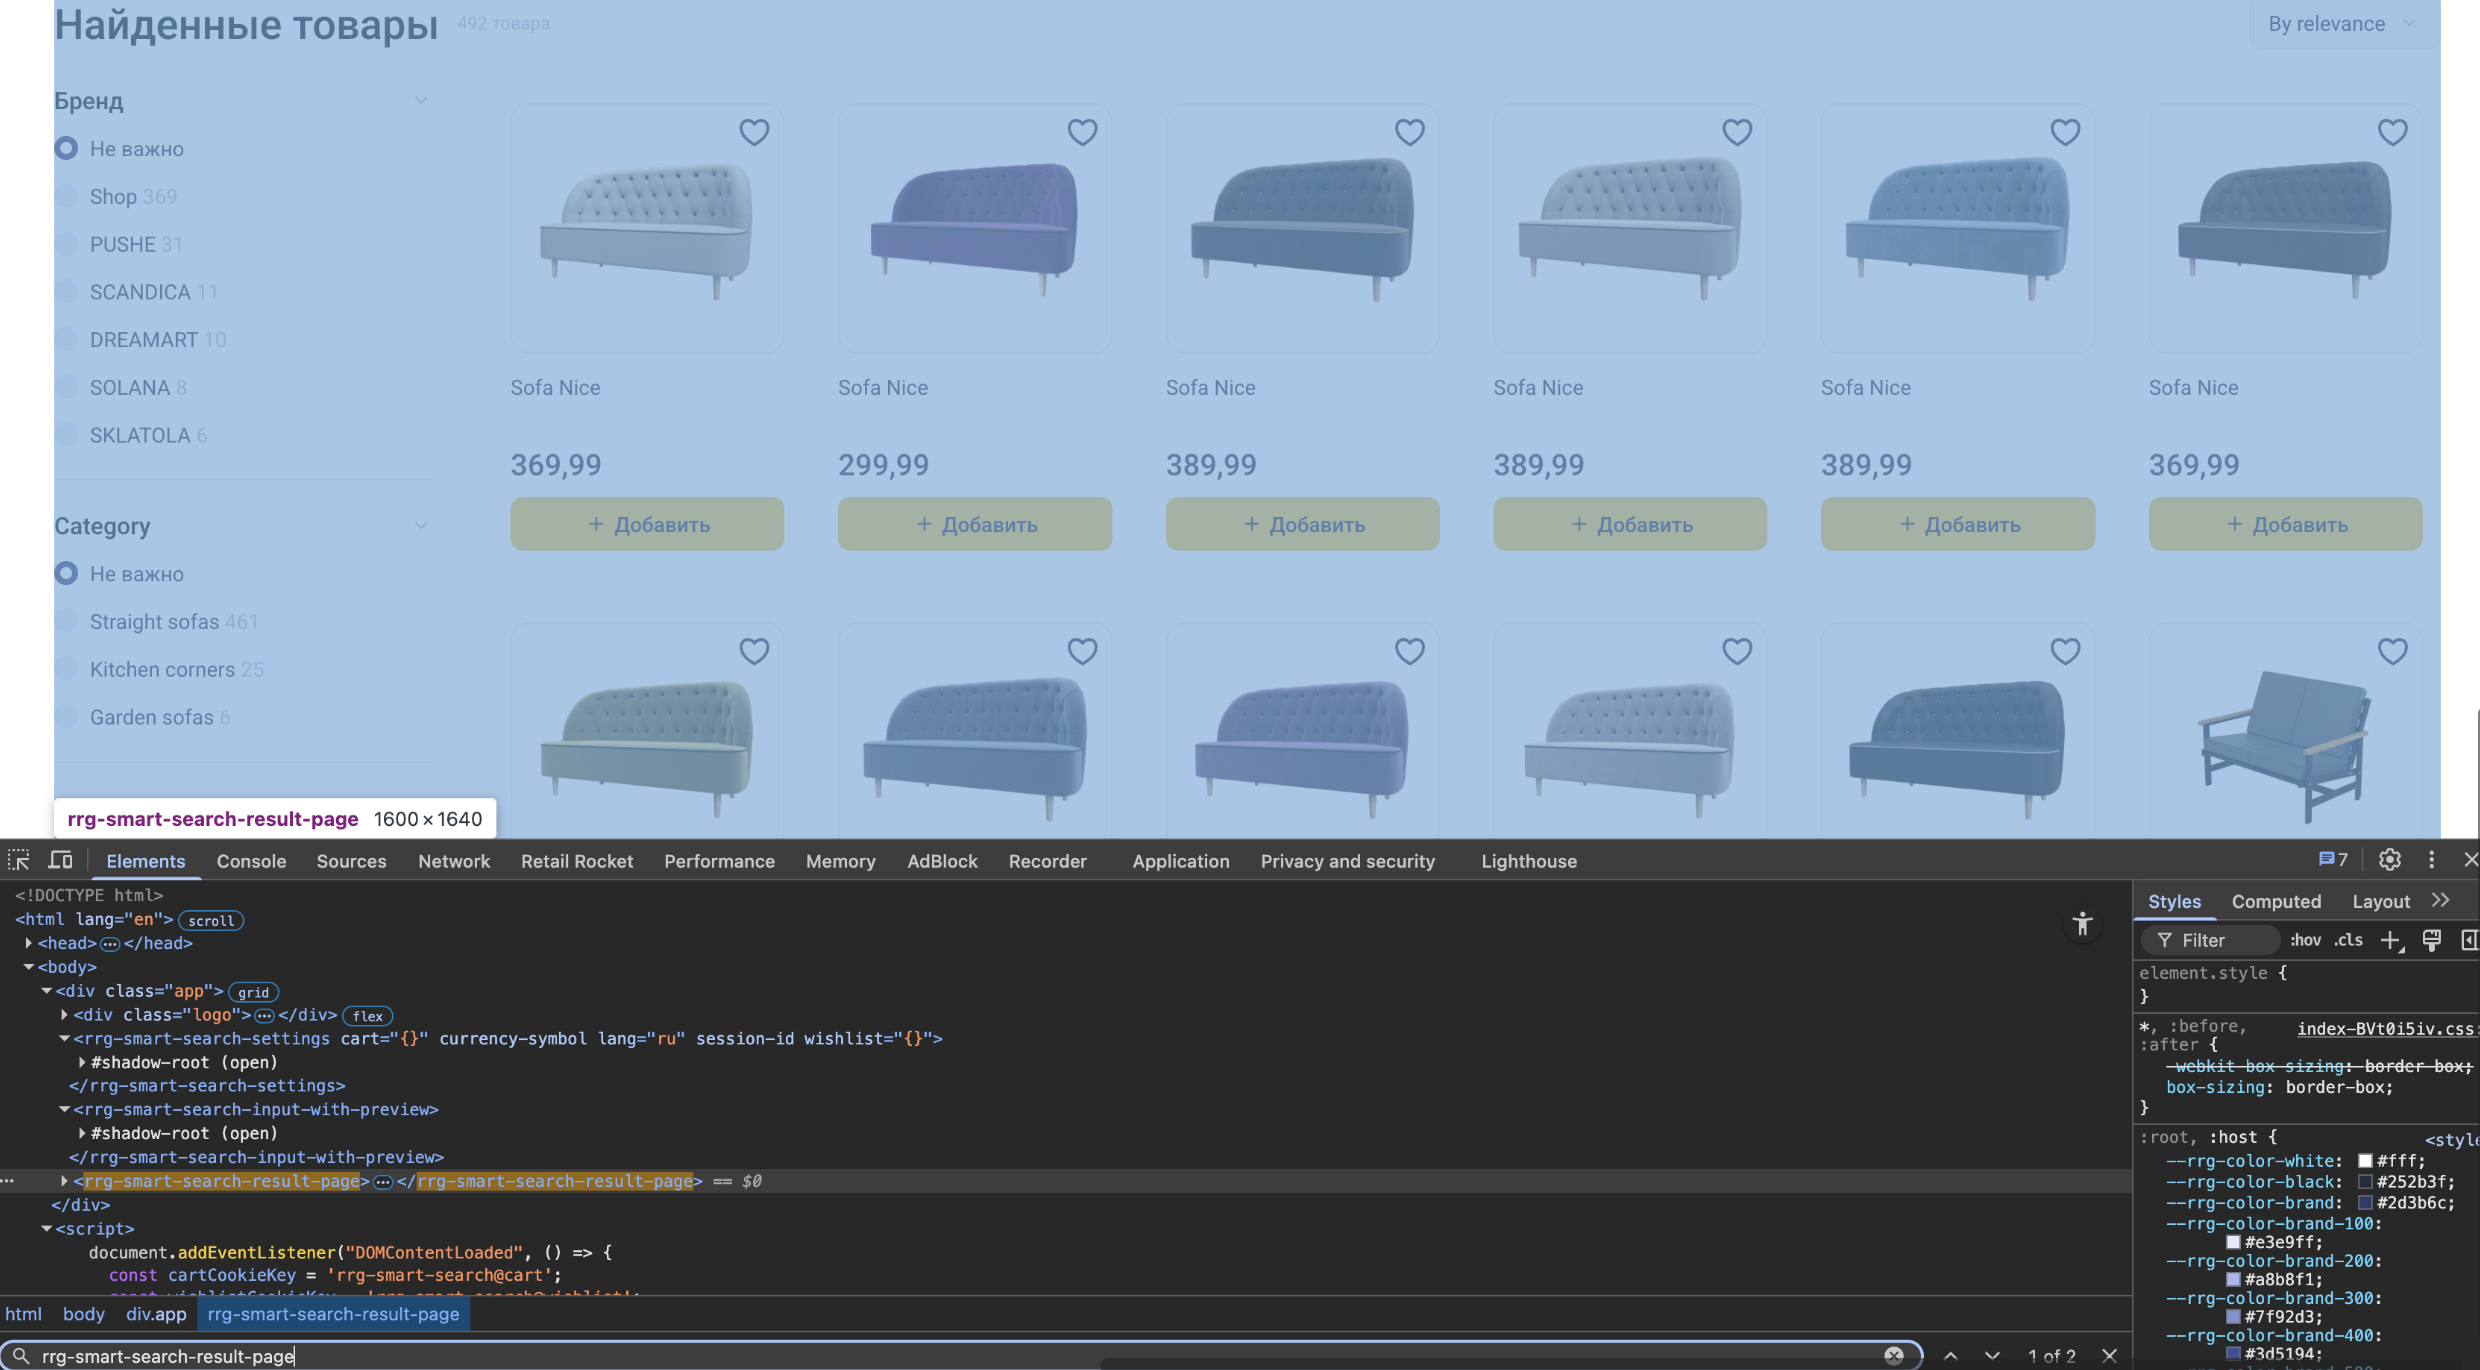Open the index-BVt0i5iv.css stylesheet link
The image size is (2480, 1370).
[x=2384, y=1028]
